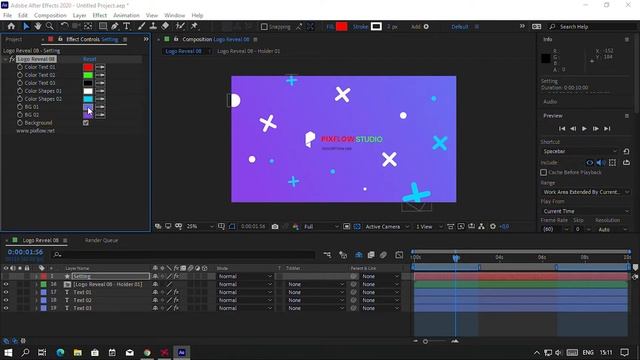This screenshot has width=640, height=360.
Task: Select the Eraser tool
Action: [x=165, y=26]
